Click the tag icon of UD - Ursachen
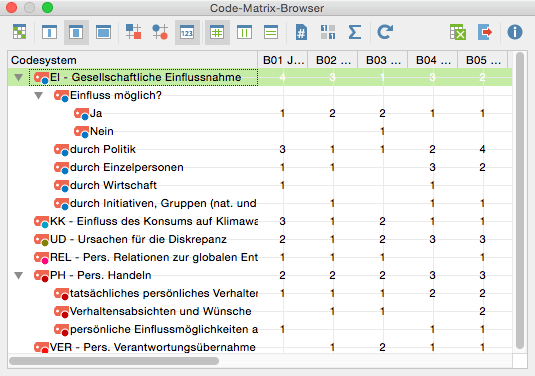This screenshot has width=535, height=376. pos(41,240)
